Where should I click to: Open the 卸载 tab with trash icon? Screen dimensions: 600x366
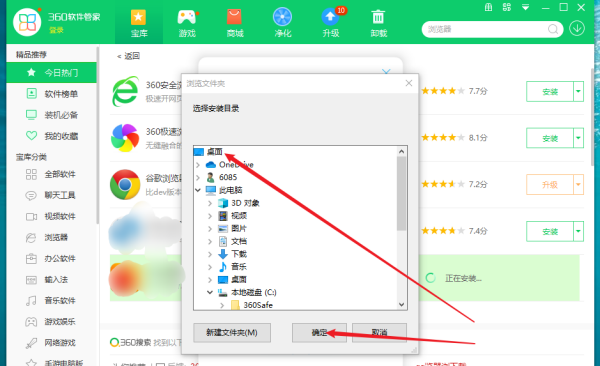point(378,23)
